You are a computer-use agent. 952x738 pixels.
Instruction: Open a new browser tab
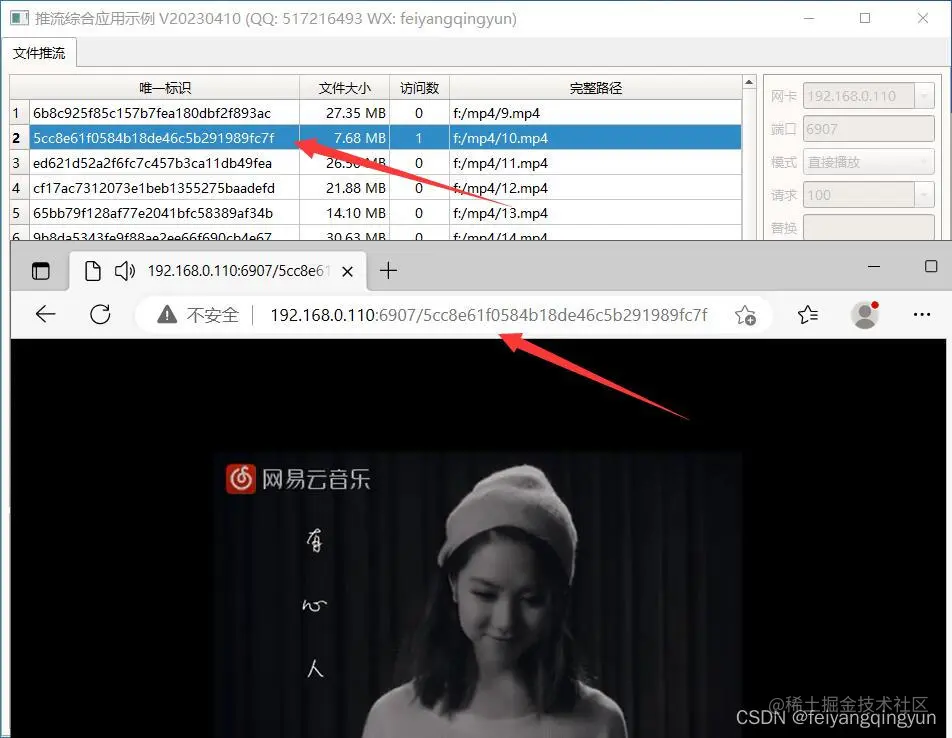[x=389, y=270]
